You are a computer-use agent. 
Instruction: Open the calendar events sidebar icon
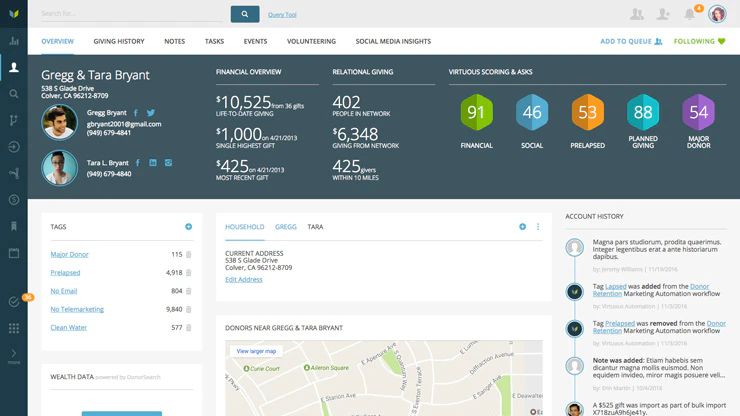click(14, 253)
